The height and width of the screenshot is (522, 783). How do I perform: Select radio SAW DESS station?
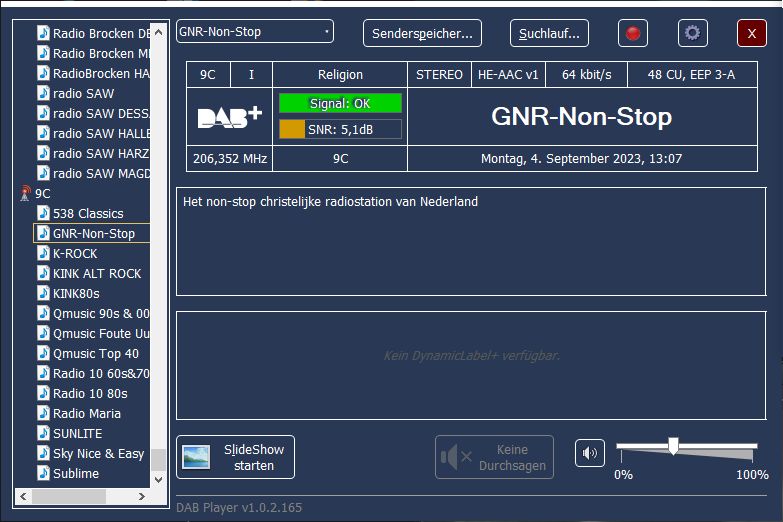click(x=101, y=113)
